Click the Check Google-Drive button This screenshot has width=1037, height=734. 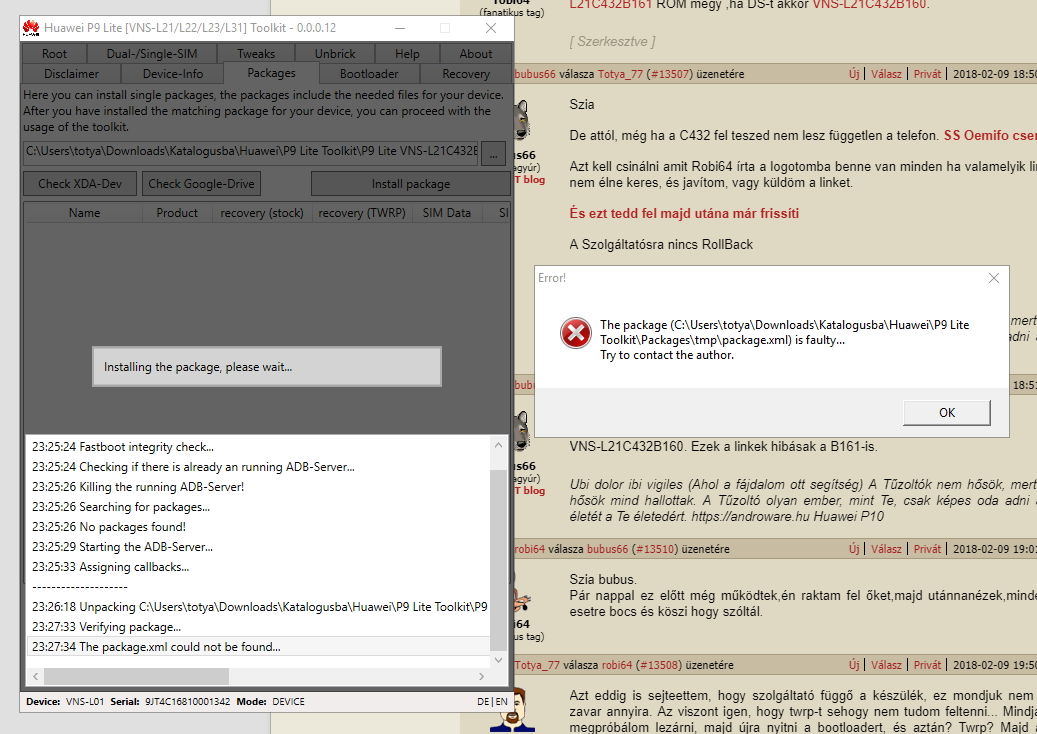[201, 184]
